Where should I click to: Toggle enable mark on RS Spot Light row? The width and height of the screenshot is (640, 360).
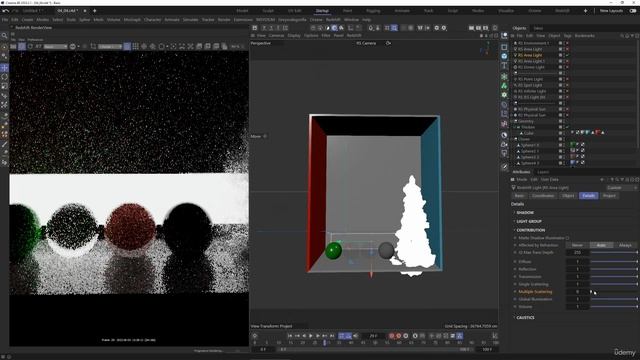tap(567, 85)
